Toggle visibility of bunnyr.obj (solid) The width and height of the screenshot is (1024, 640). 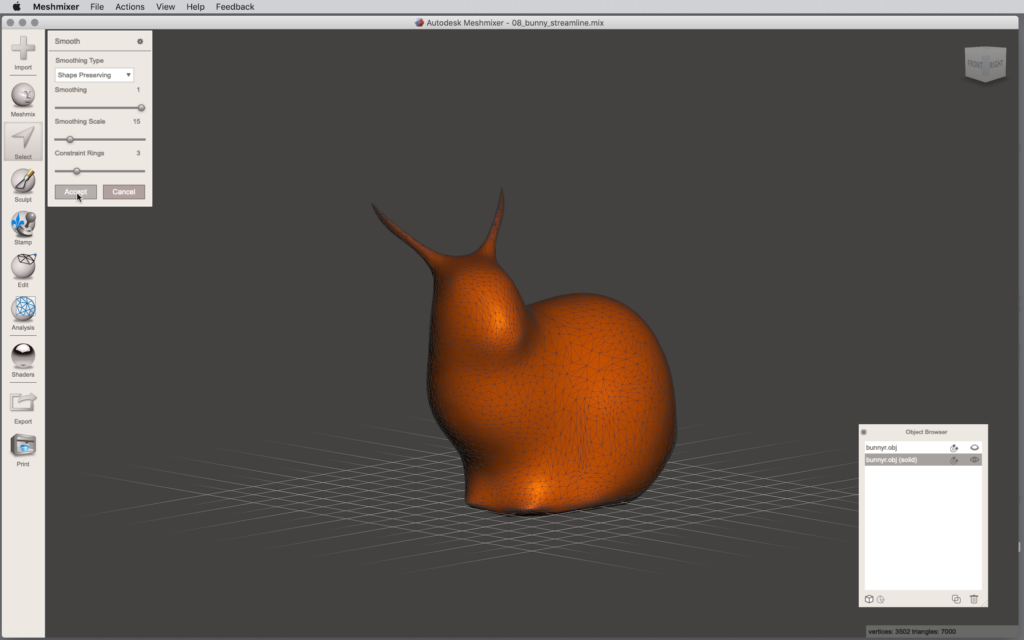click(x=974, y=460)
